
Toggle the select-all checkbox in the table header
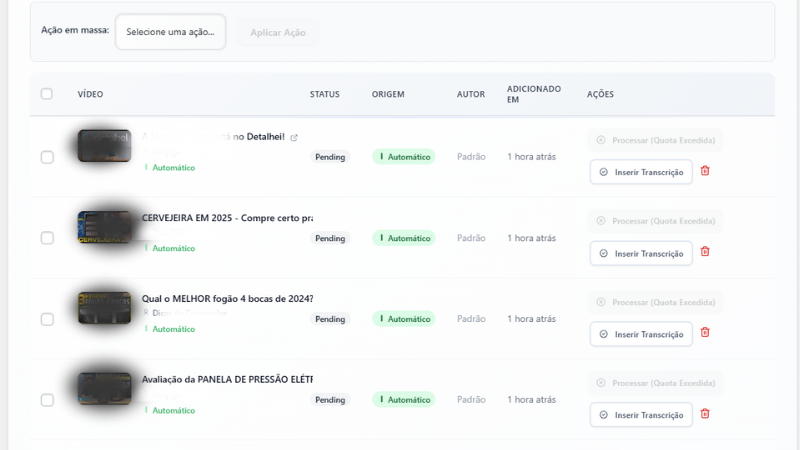(46, 94)
